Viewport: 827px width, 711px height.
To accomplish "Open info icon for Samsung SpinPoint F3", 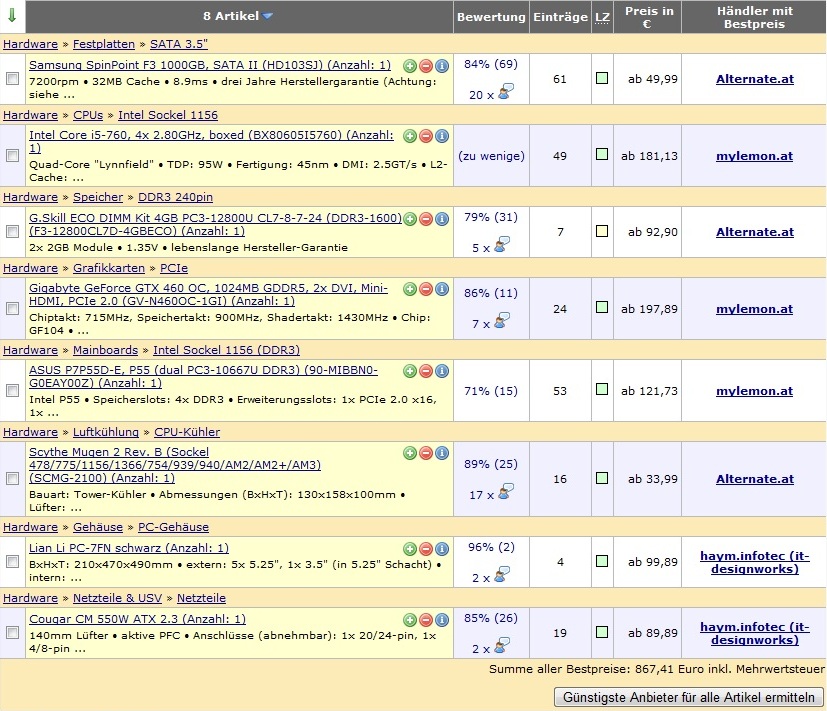I will click(x=442, y=66).
